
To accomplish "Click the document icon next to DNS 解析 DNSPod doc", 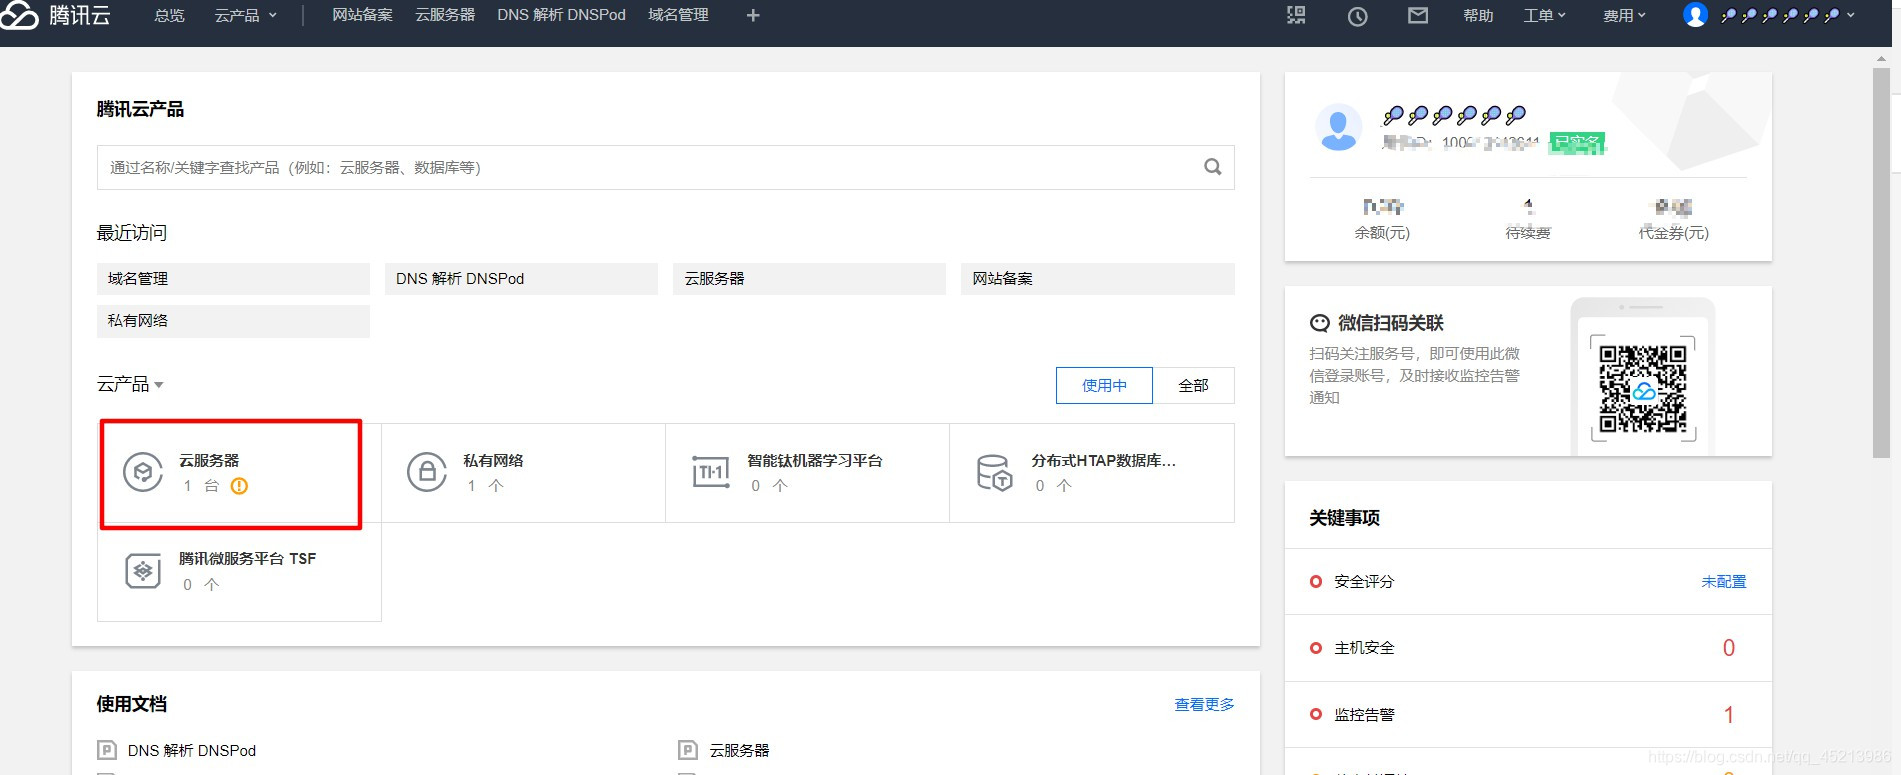I will click(106, 750).
